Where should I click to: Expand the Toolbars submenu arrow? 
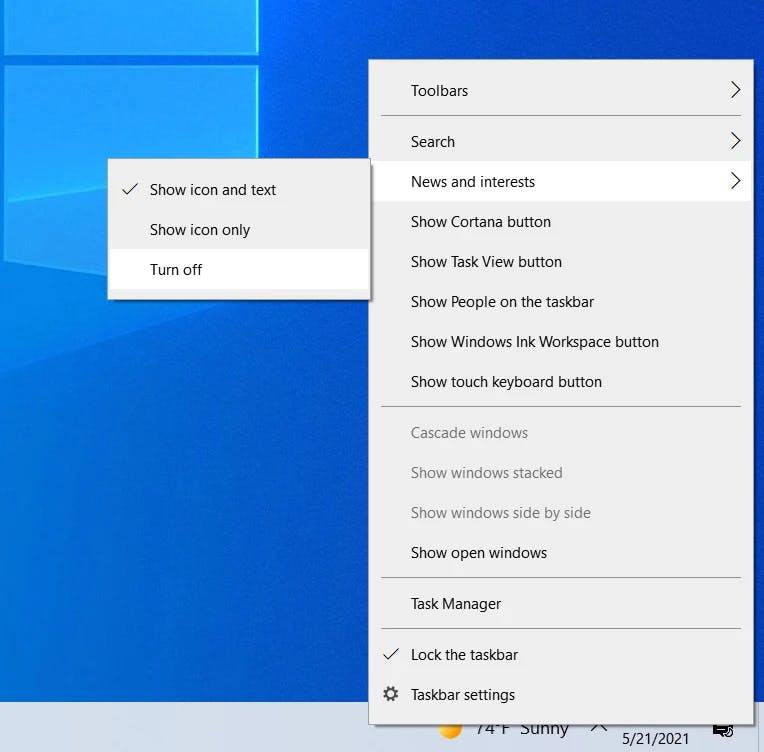click(x=735, y=90)
